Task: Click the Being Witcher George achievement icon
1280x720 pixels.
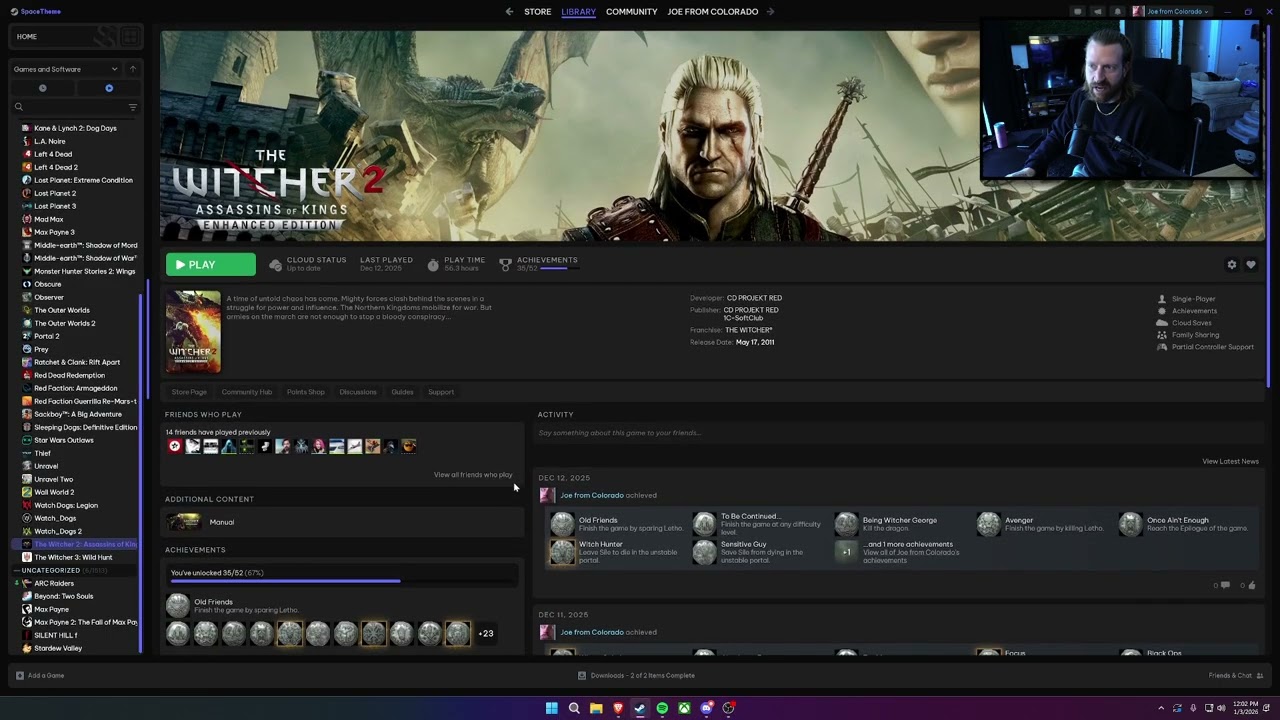Action: click(x=847, y=524)
